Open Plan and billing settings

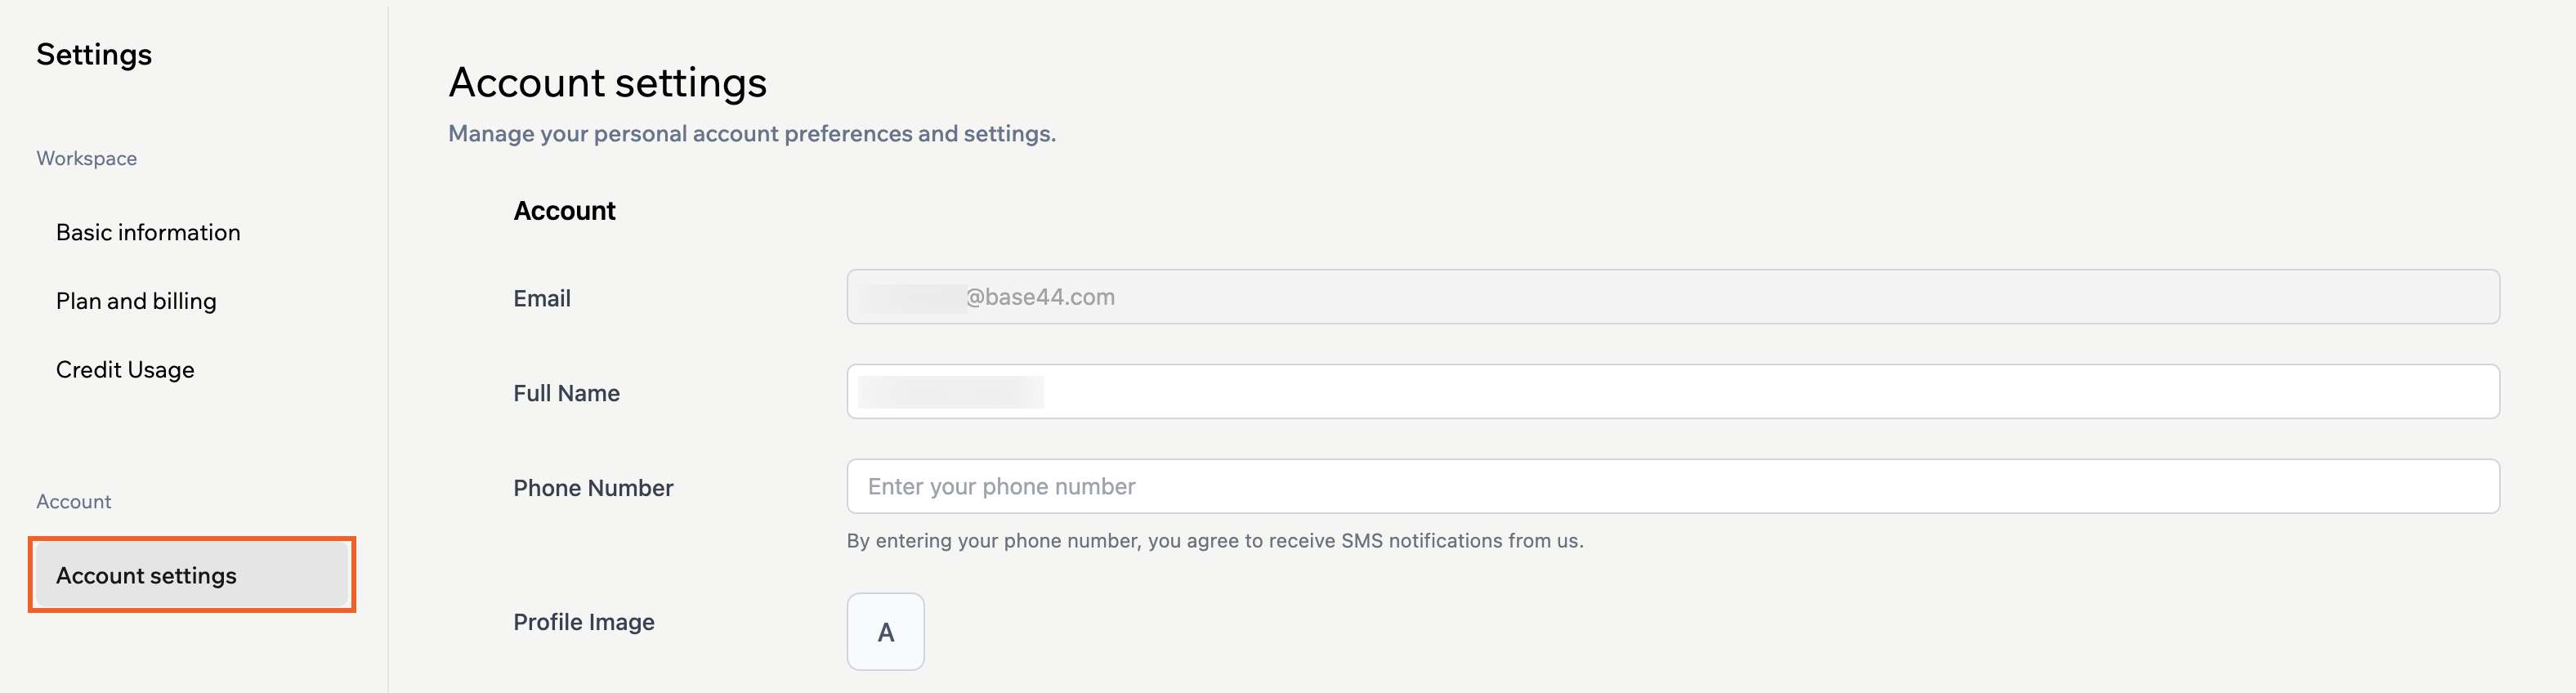pyautogui.click(x=136, y=300)
